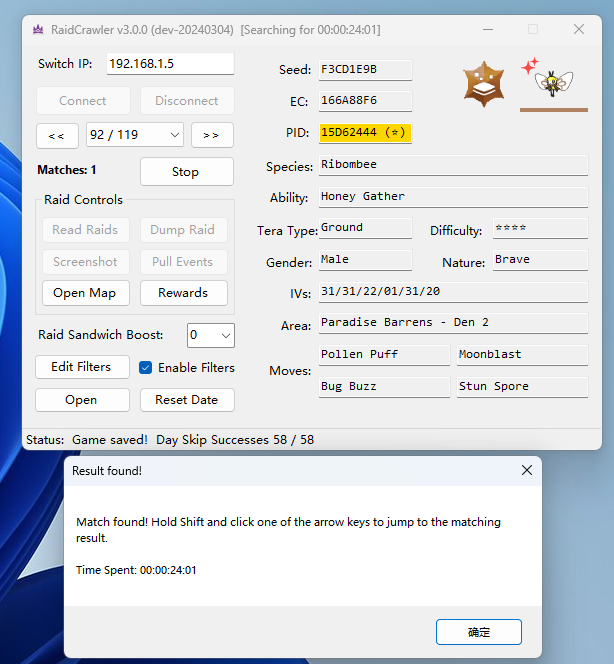Click Day Skip Successes 58 / 58 text
This screenshot has width=614, height=664.
click(235, 440)
